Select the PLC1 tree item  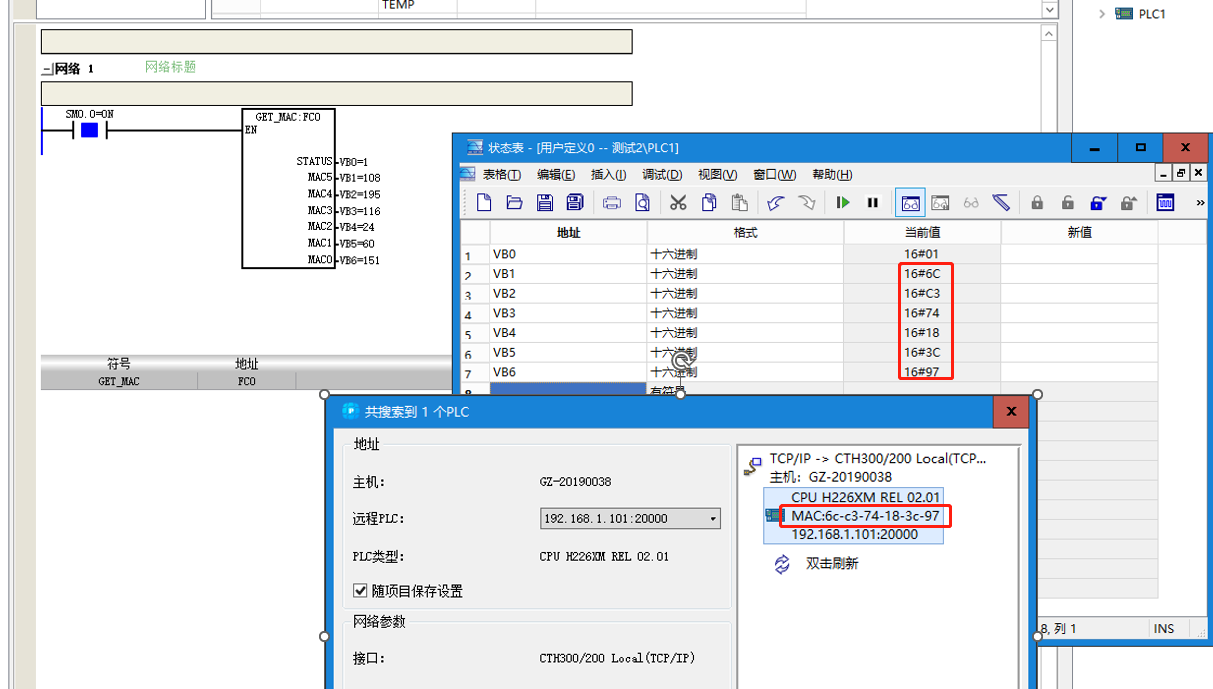1152,14
